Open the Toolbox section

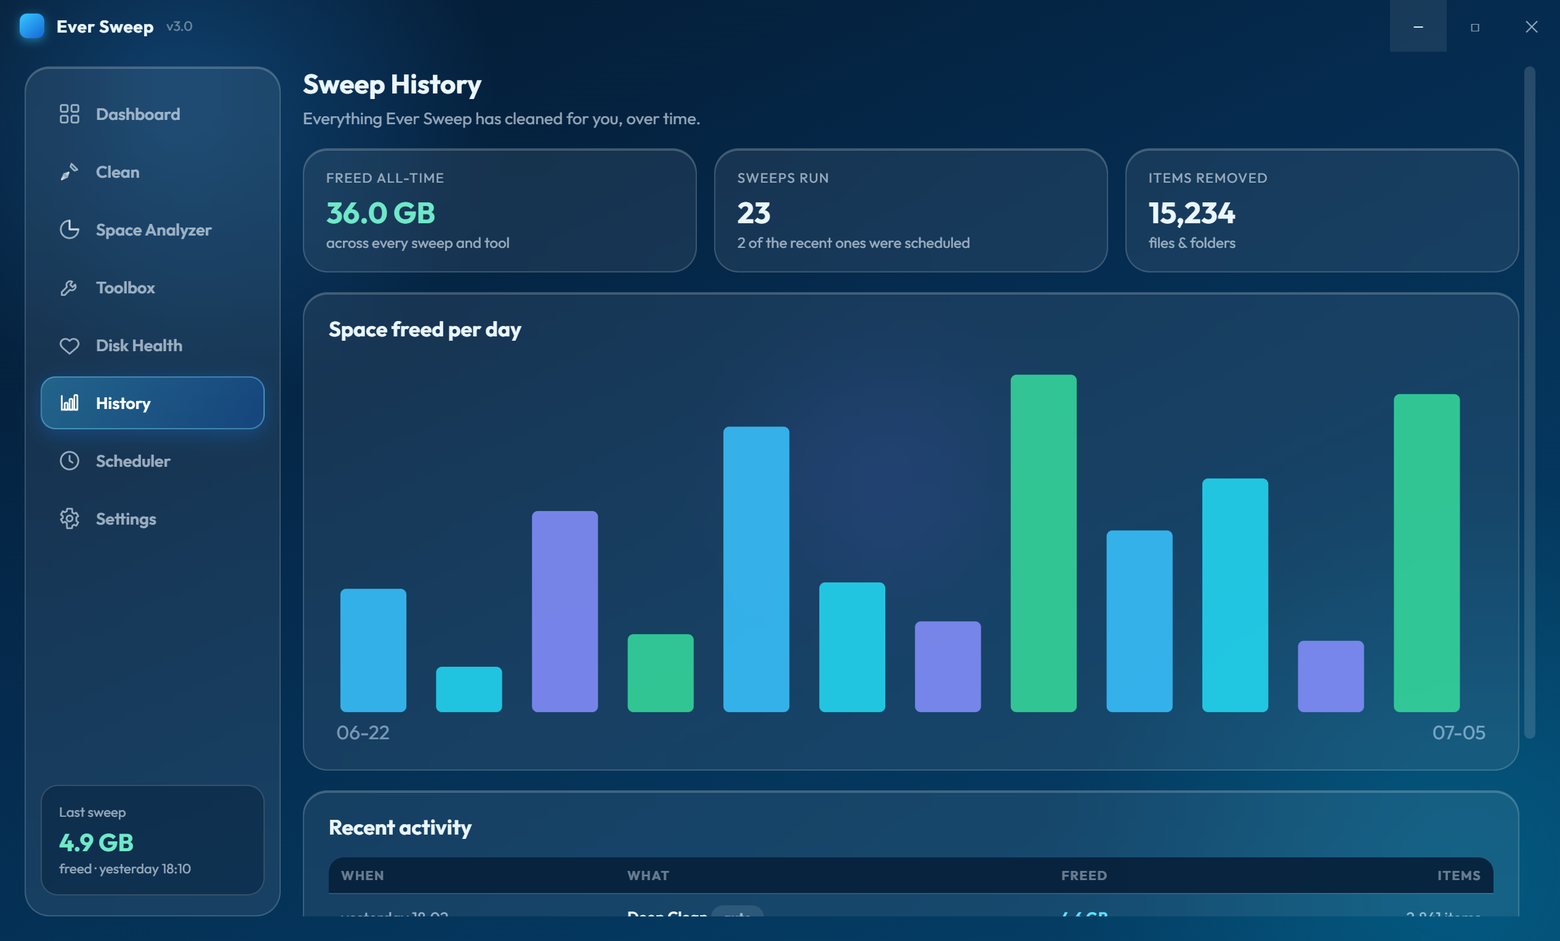(x=152, y=288)
